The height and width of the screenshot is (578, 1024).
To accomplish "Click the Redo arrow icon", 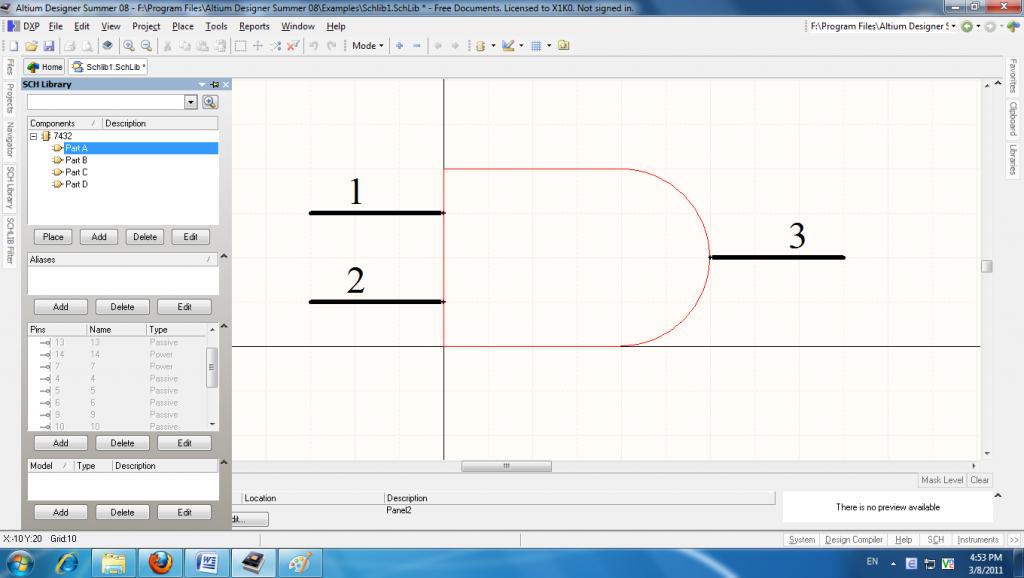I will tap(331, 46).
